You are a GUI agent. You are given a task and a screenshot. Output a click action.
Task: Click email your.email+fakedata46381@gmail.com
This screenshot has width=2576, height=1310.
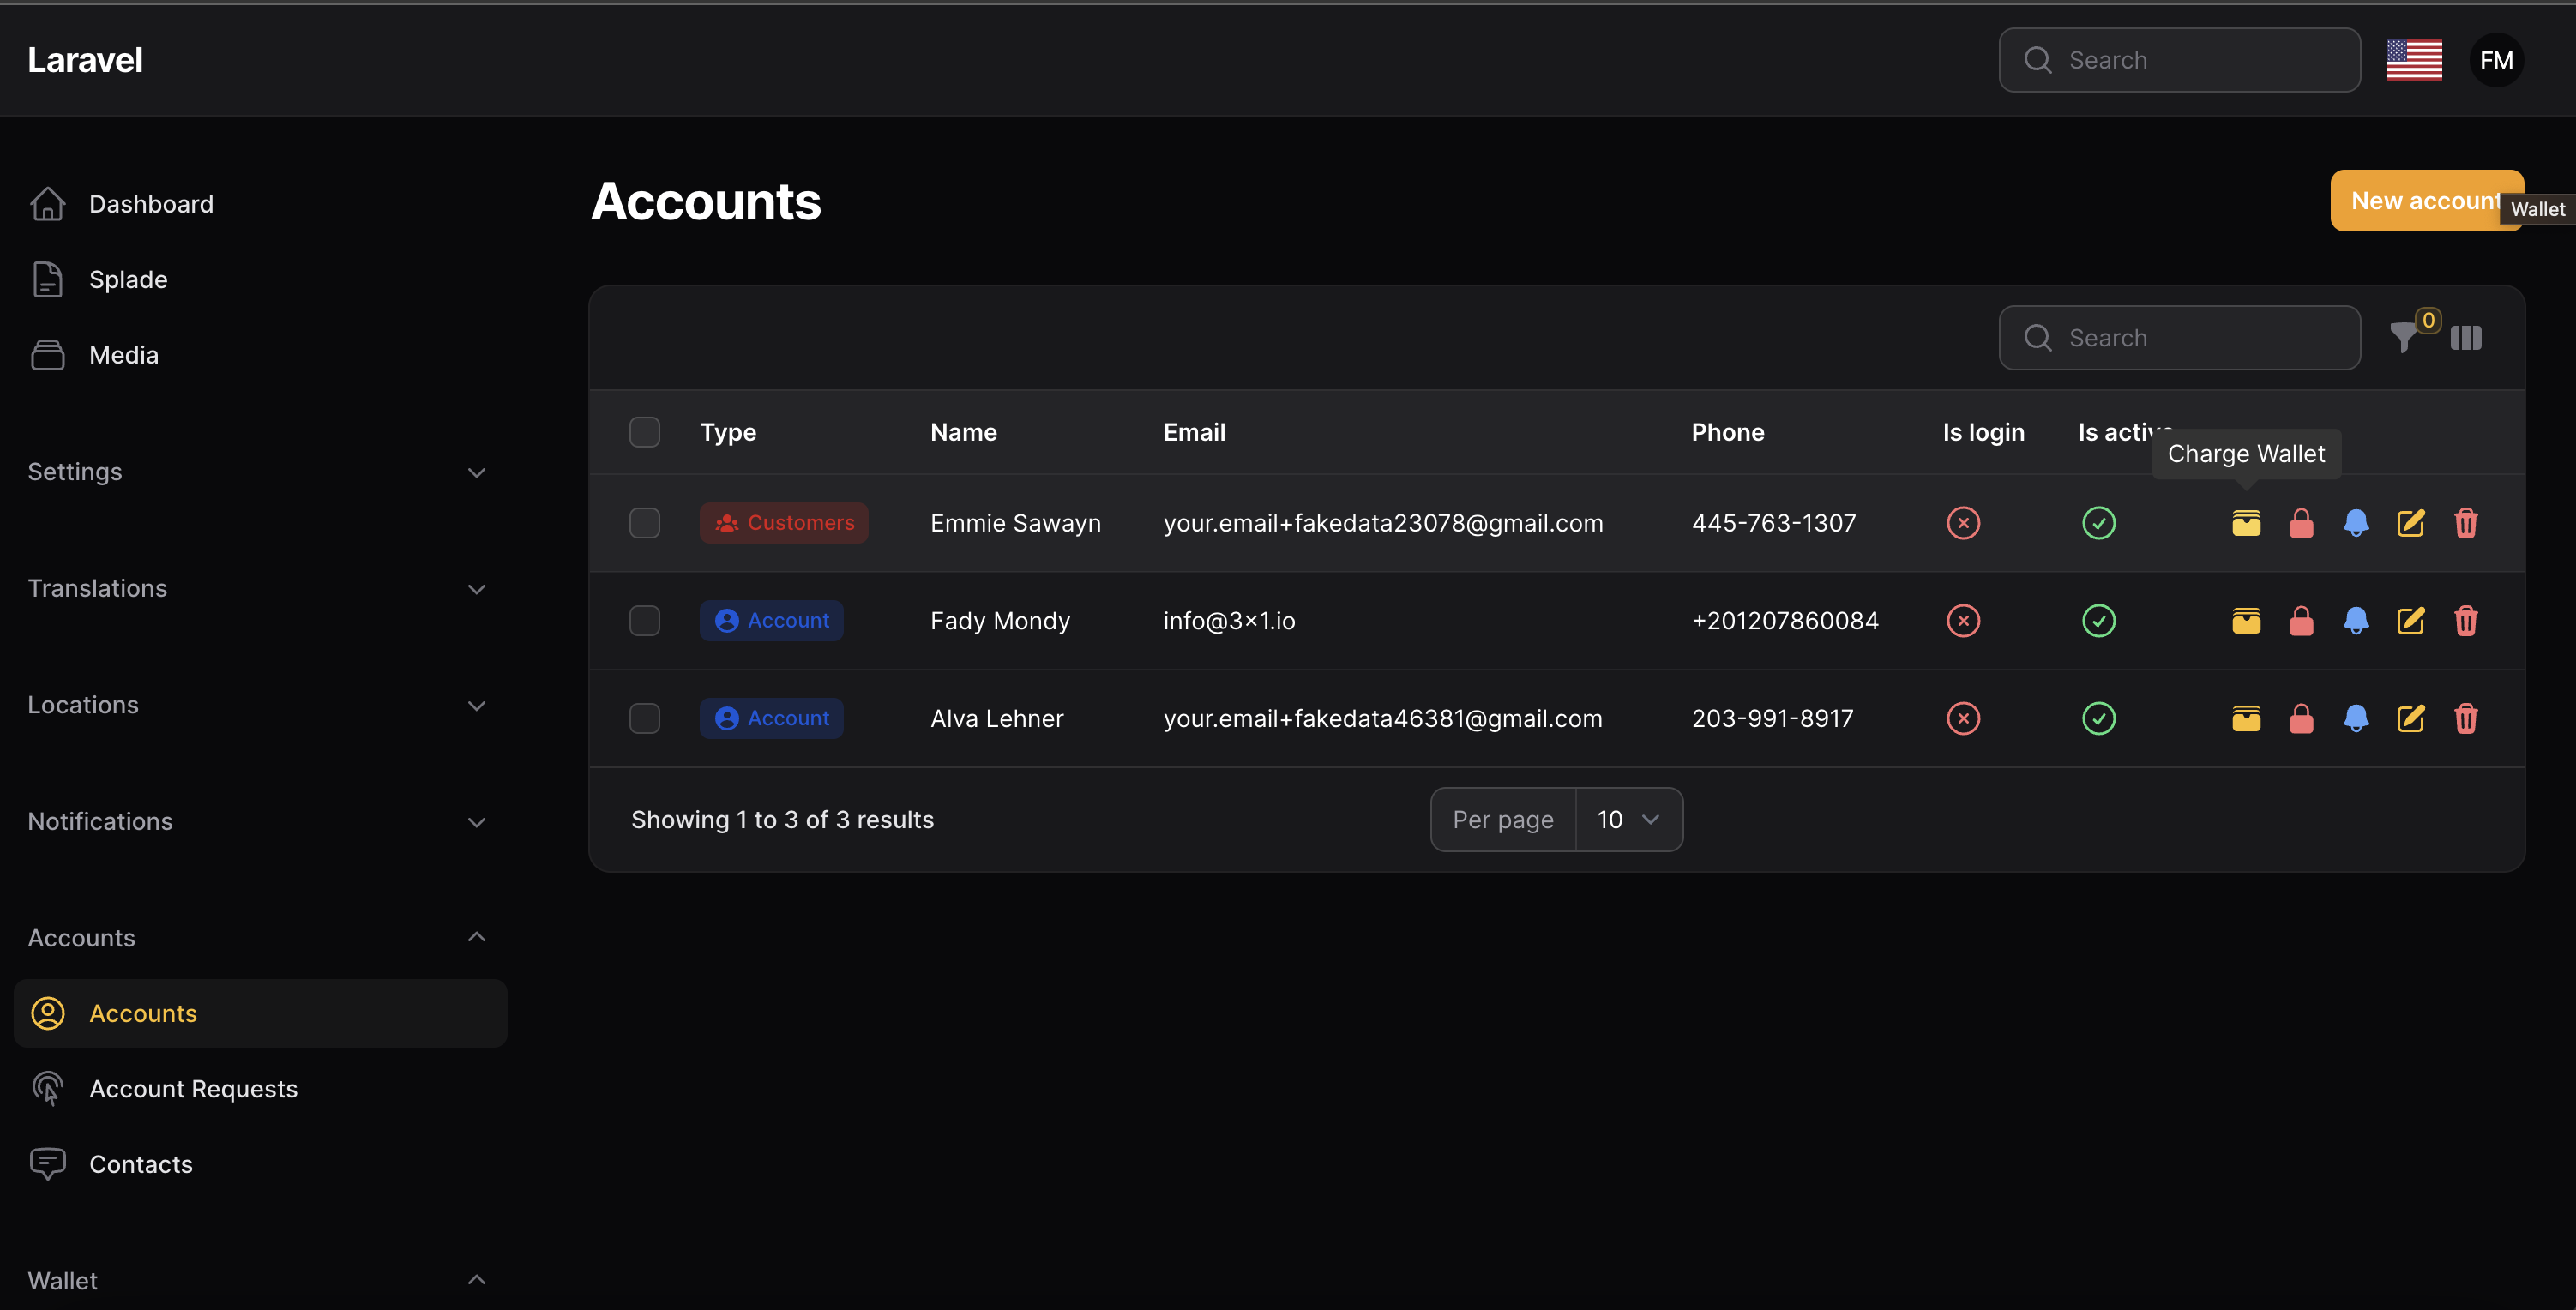point(1383,718)
